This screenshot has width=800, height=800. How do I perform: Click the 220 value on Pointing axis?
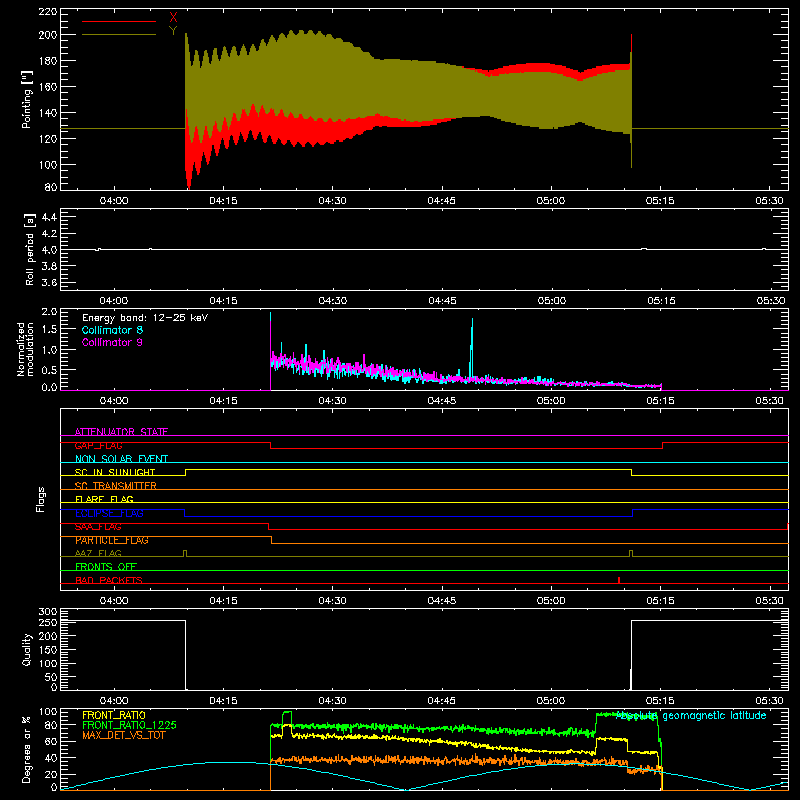(x=47, y=11)
